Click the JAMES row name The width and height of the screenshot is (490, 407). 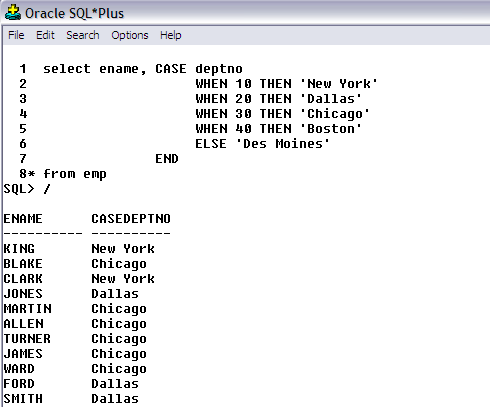[23, 354]
